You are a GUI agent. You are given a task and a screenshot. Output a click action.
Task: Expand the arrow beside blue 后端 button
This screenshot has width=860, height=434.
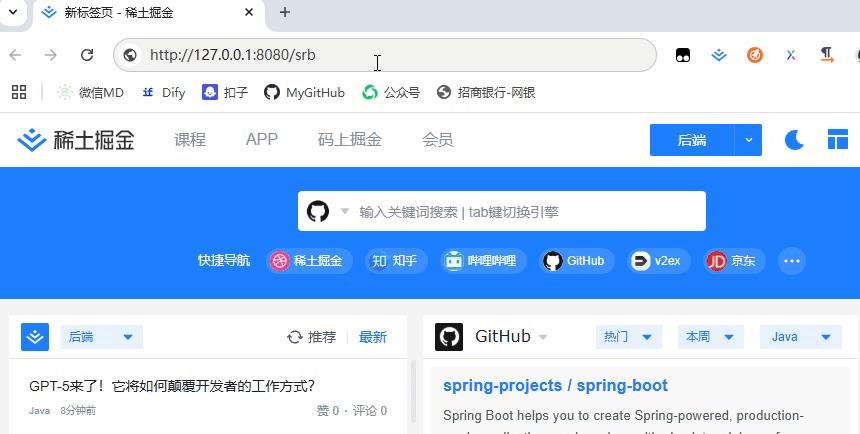[748, 140]
